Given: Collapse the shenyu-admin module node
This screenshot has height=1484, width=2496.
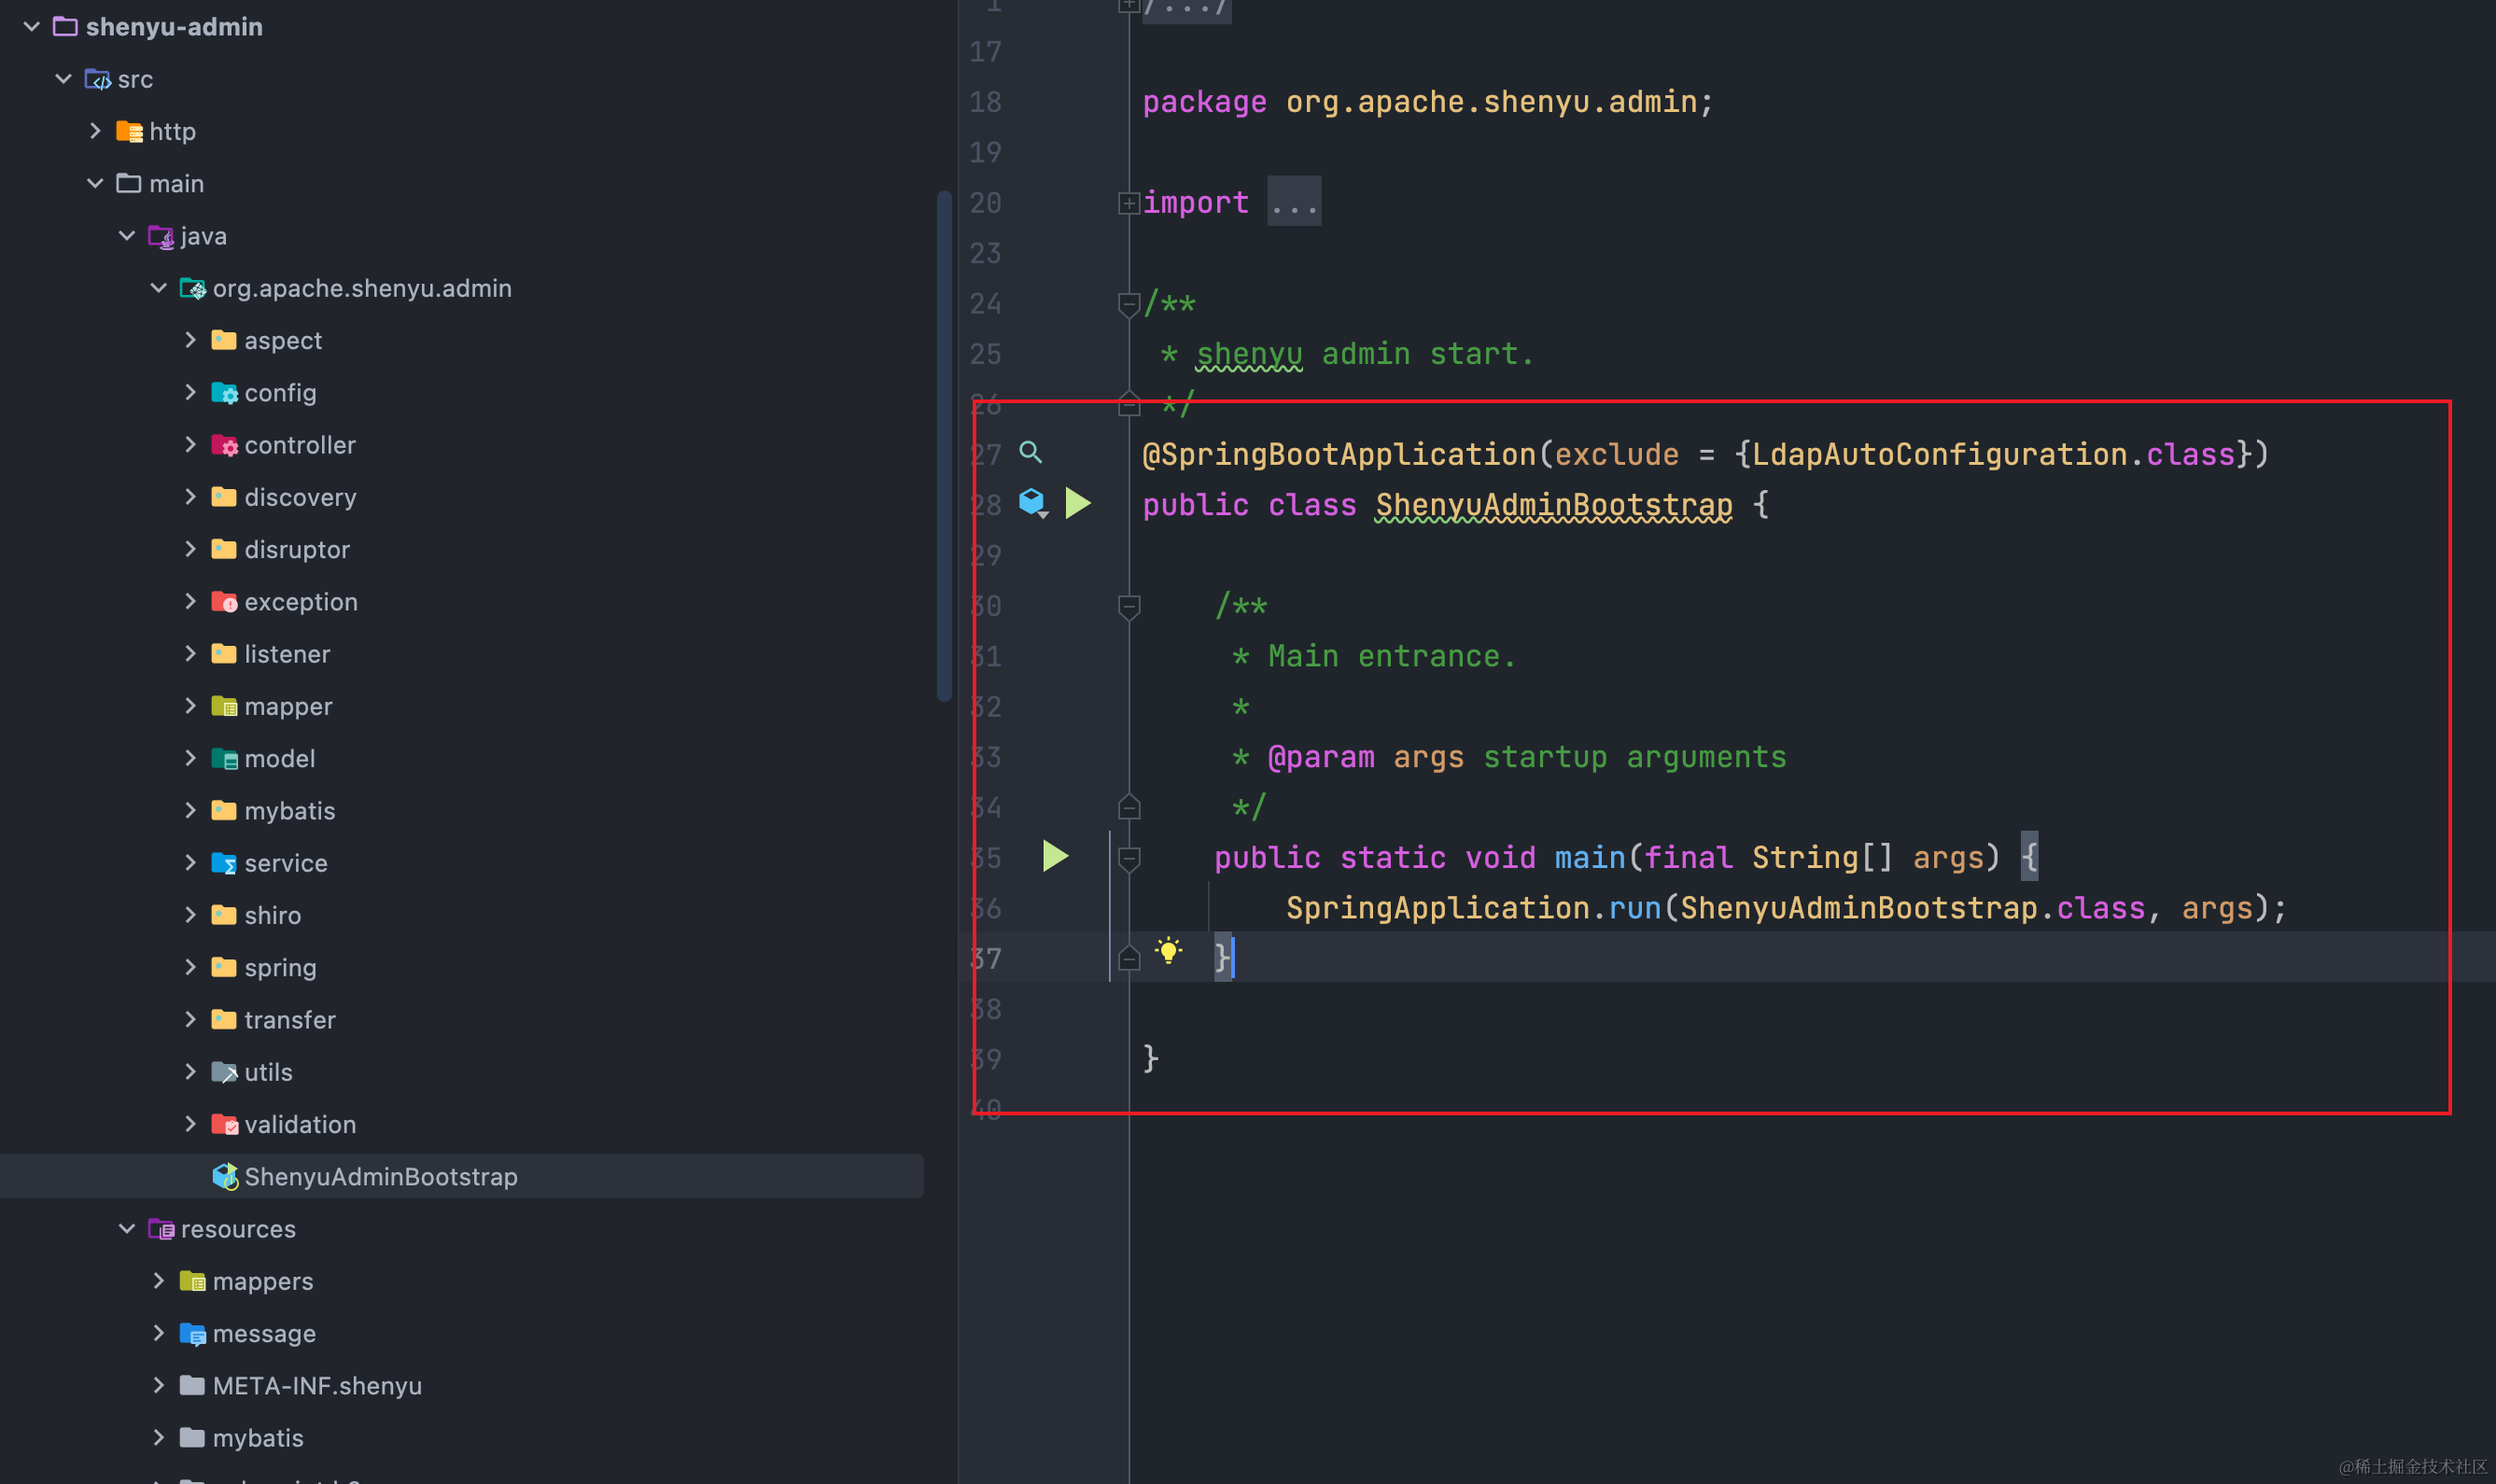Looking at the screenshot, I should (32, 26).
